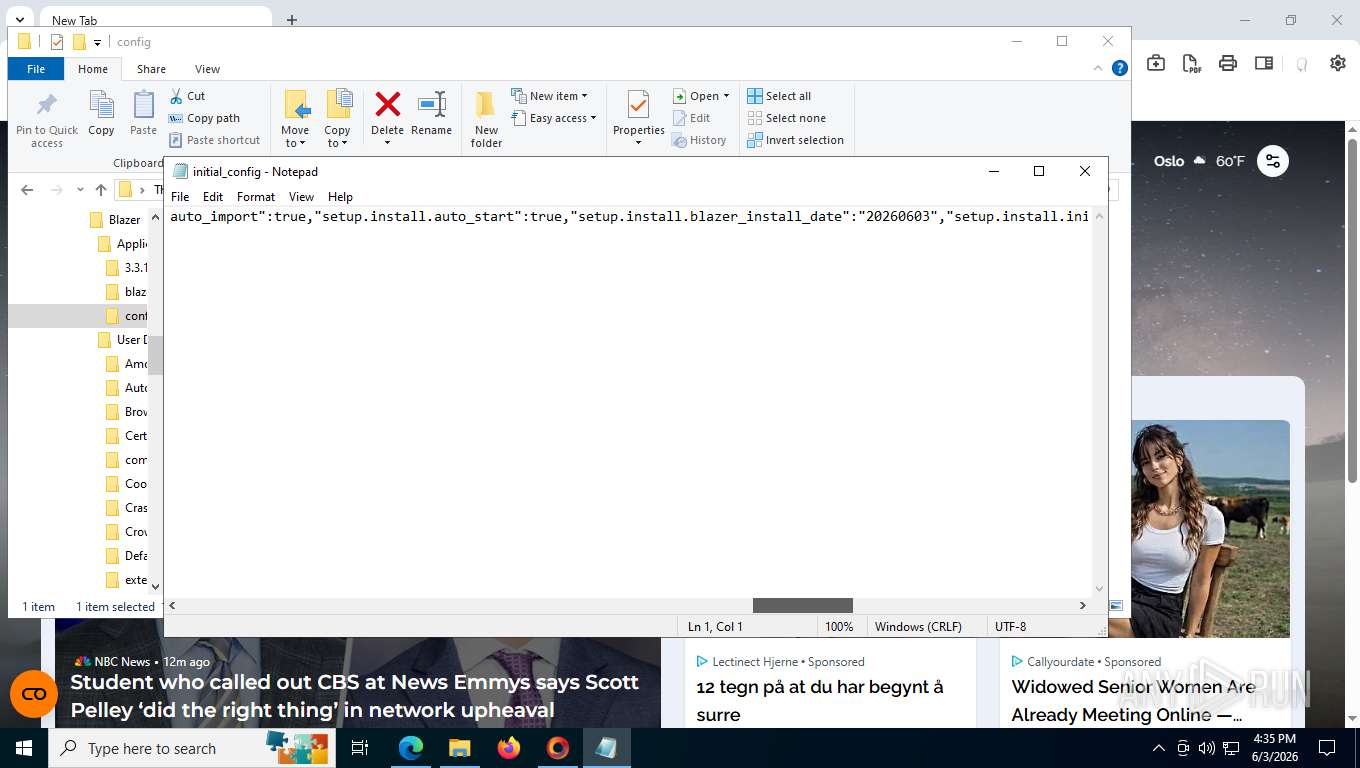This screenshot has width=1360, height=768.
Task: Click the Copy icon in Explorer ribbon
Action: click(101, 113)
